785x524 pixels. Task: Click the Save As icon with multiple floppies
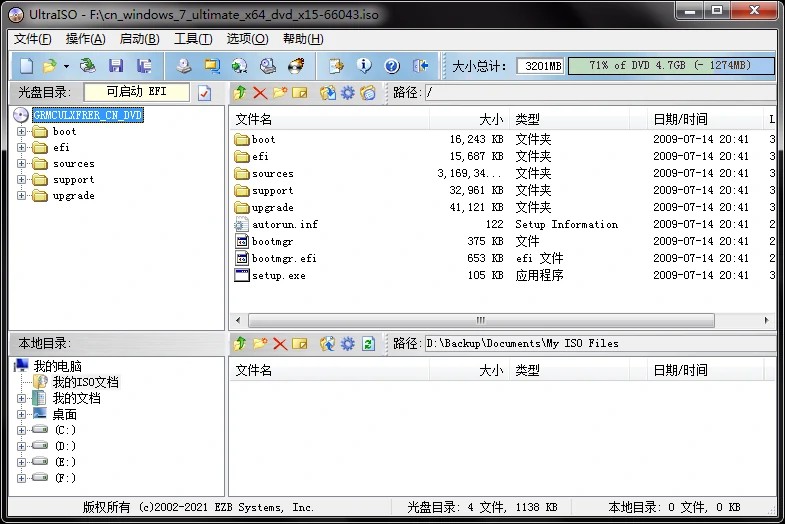pos(144,66)
